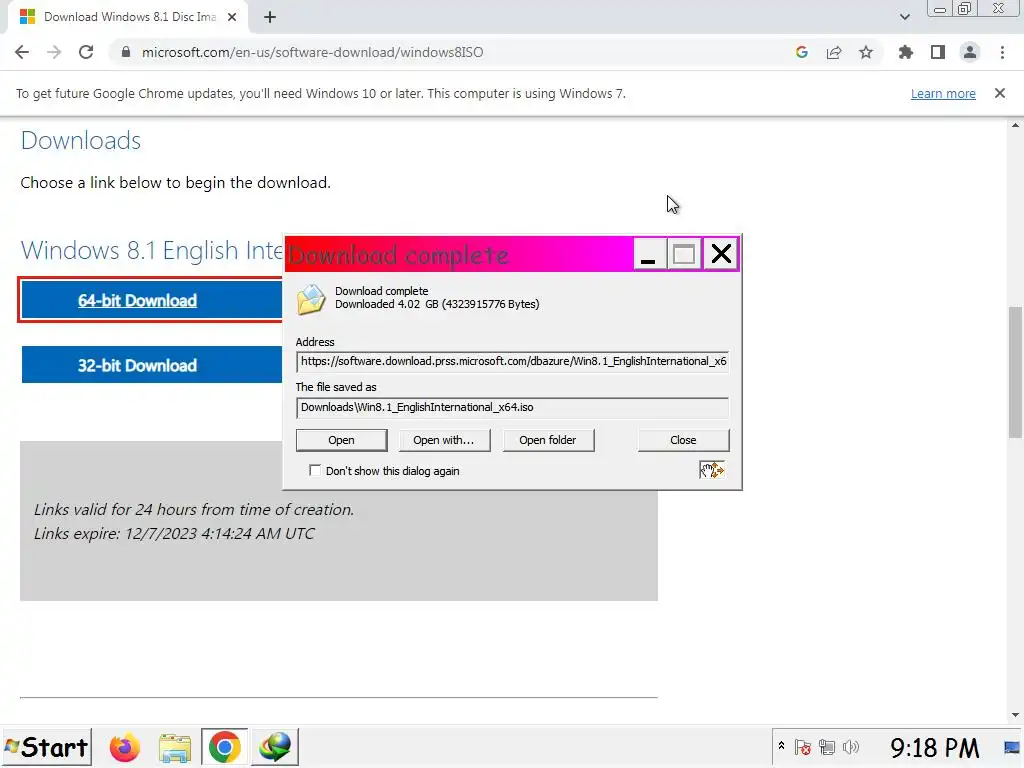
Task: Click the network tray icon
Action: 827,747
